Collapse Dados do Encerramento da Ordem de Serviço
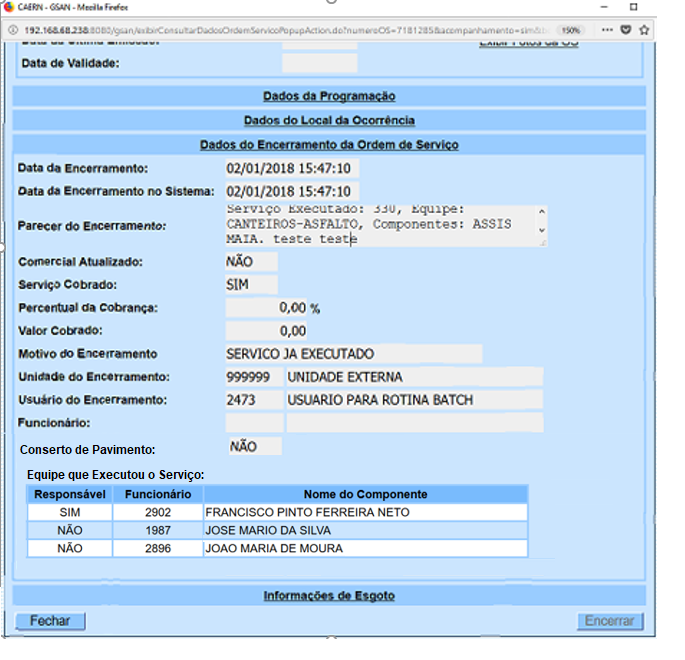 tap(329, 145)
